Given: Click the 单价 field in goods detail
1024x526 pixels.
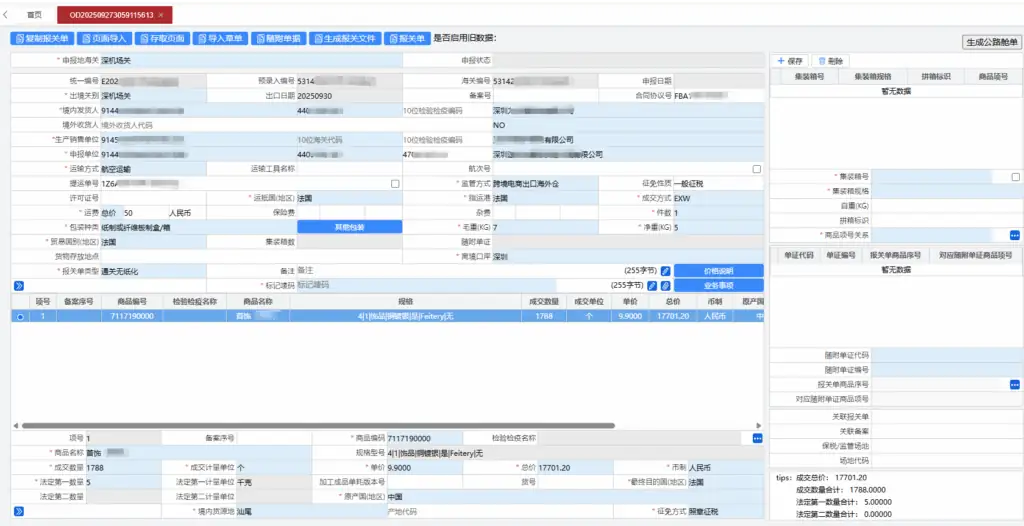Looking at the screenshot, I should [424, 468].
